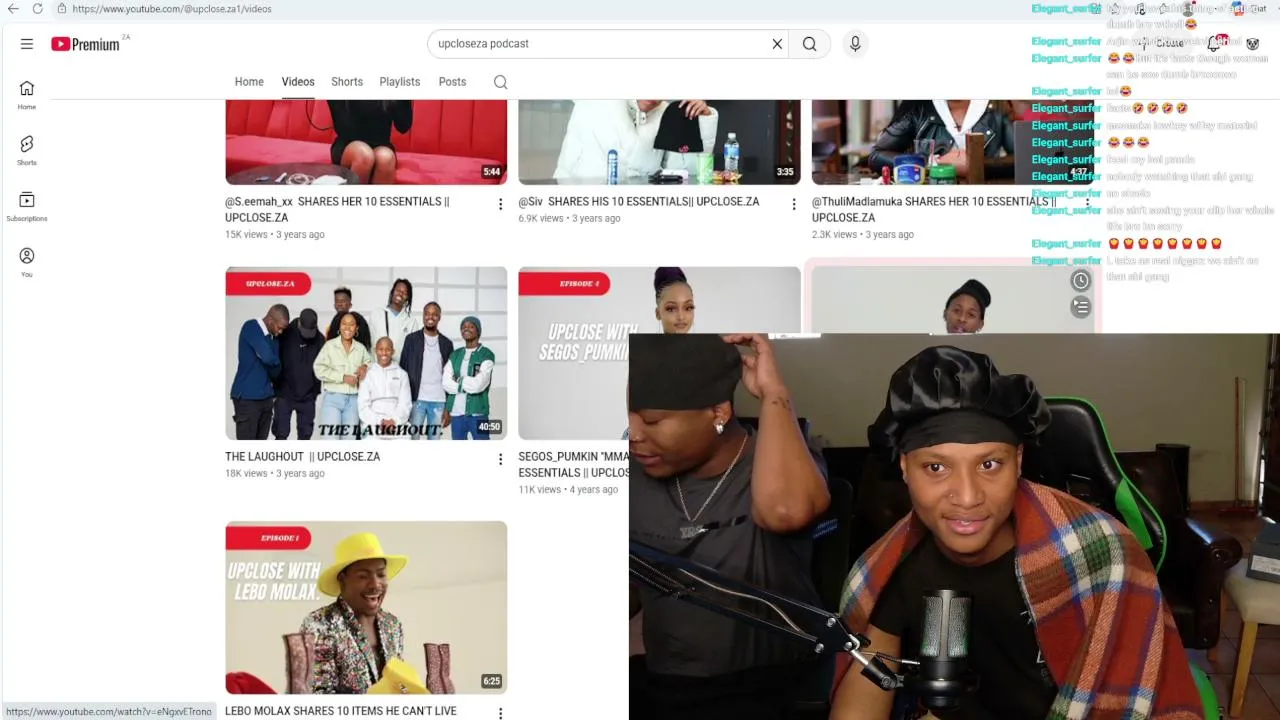Click the 3:35 duration badge
The image size is (1280, 720).
click(785, 172)
